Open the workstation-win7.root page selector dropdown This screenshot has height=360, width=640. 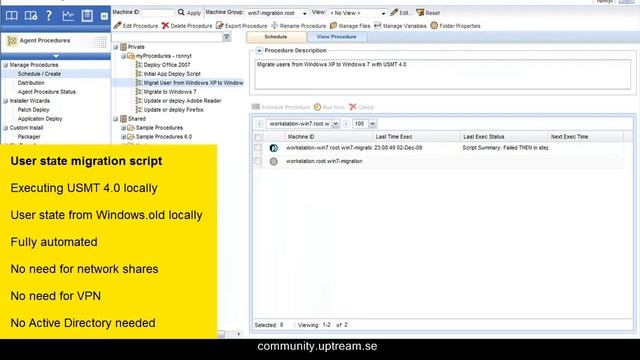(336, 123)
